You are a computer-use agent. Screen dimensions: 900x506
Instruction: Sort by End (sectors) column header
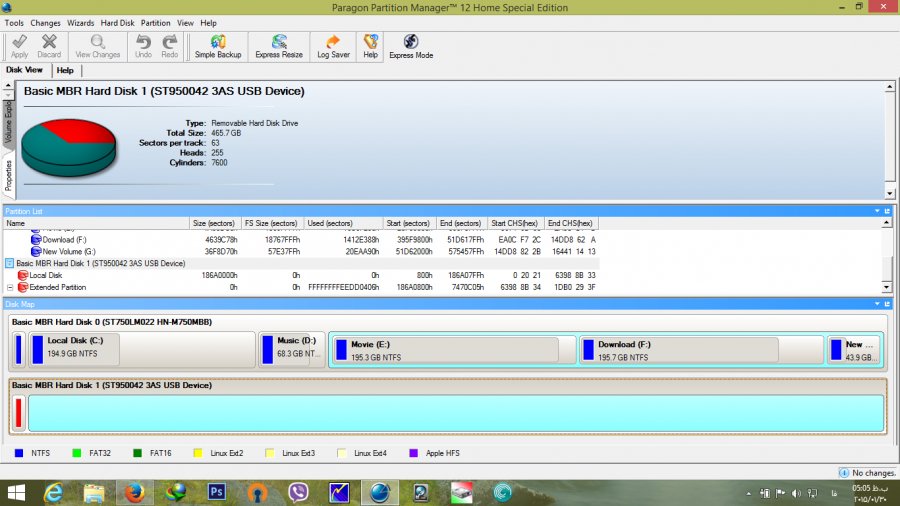(x=460, y=223)
